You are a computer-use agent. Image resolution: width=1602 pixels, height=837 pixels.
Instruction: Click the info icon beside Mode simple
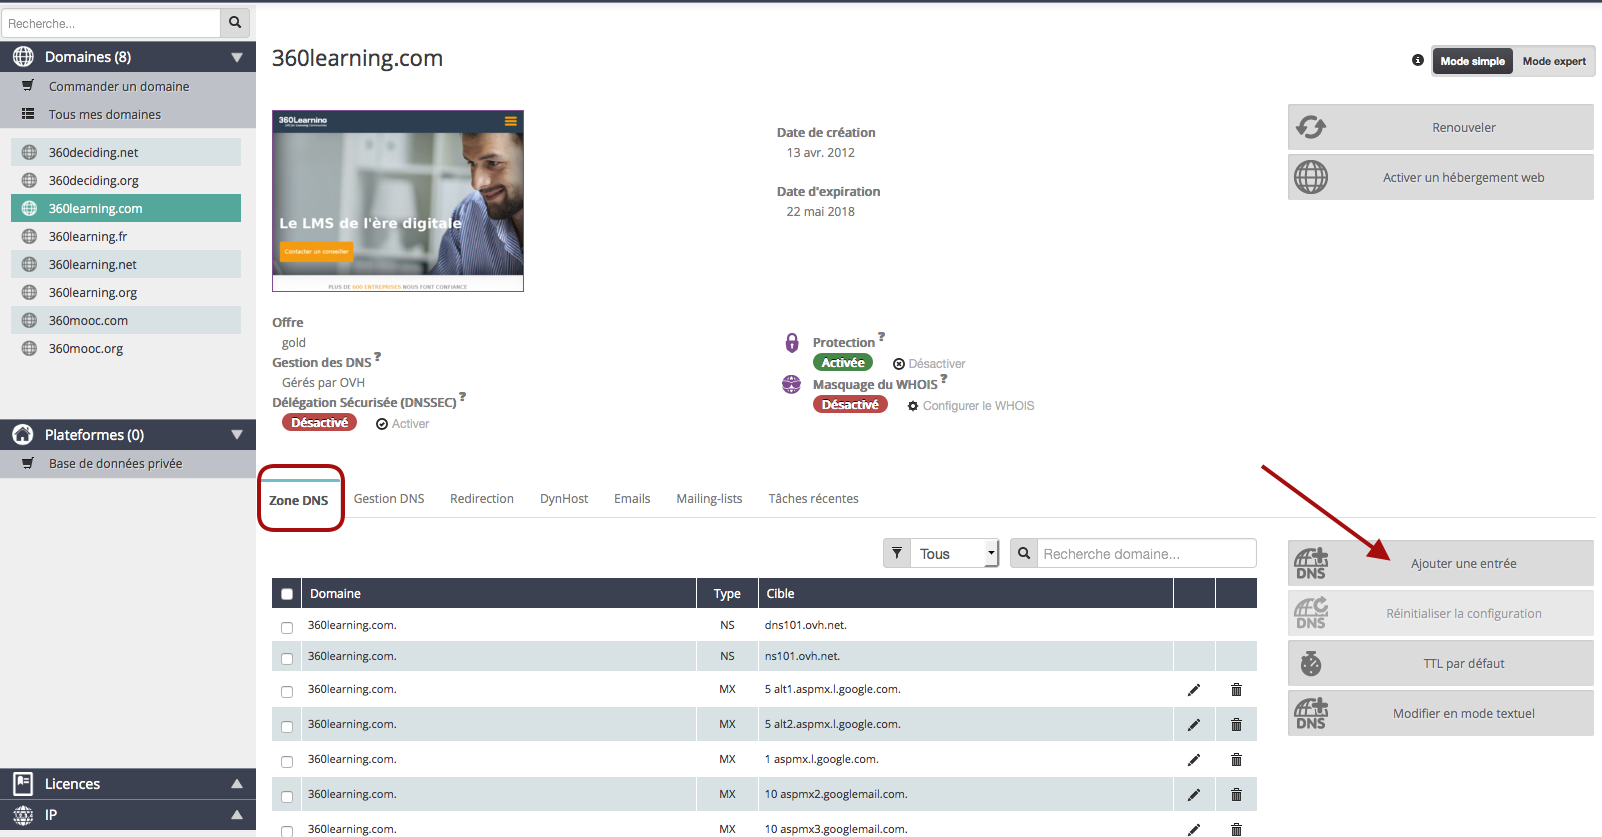tap(1417, 60)
